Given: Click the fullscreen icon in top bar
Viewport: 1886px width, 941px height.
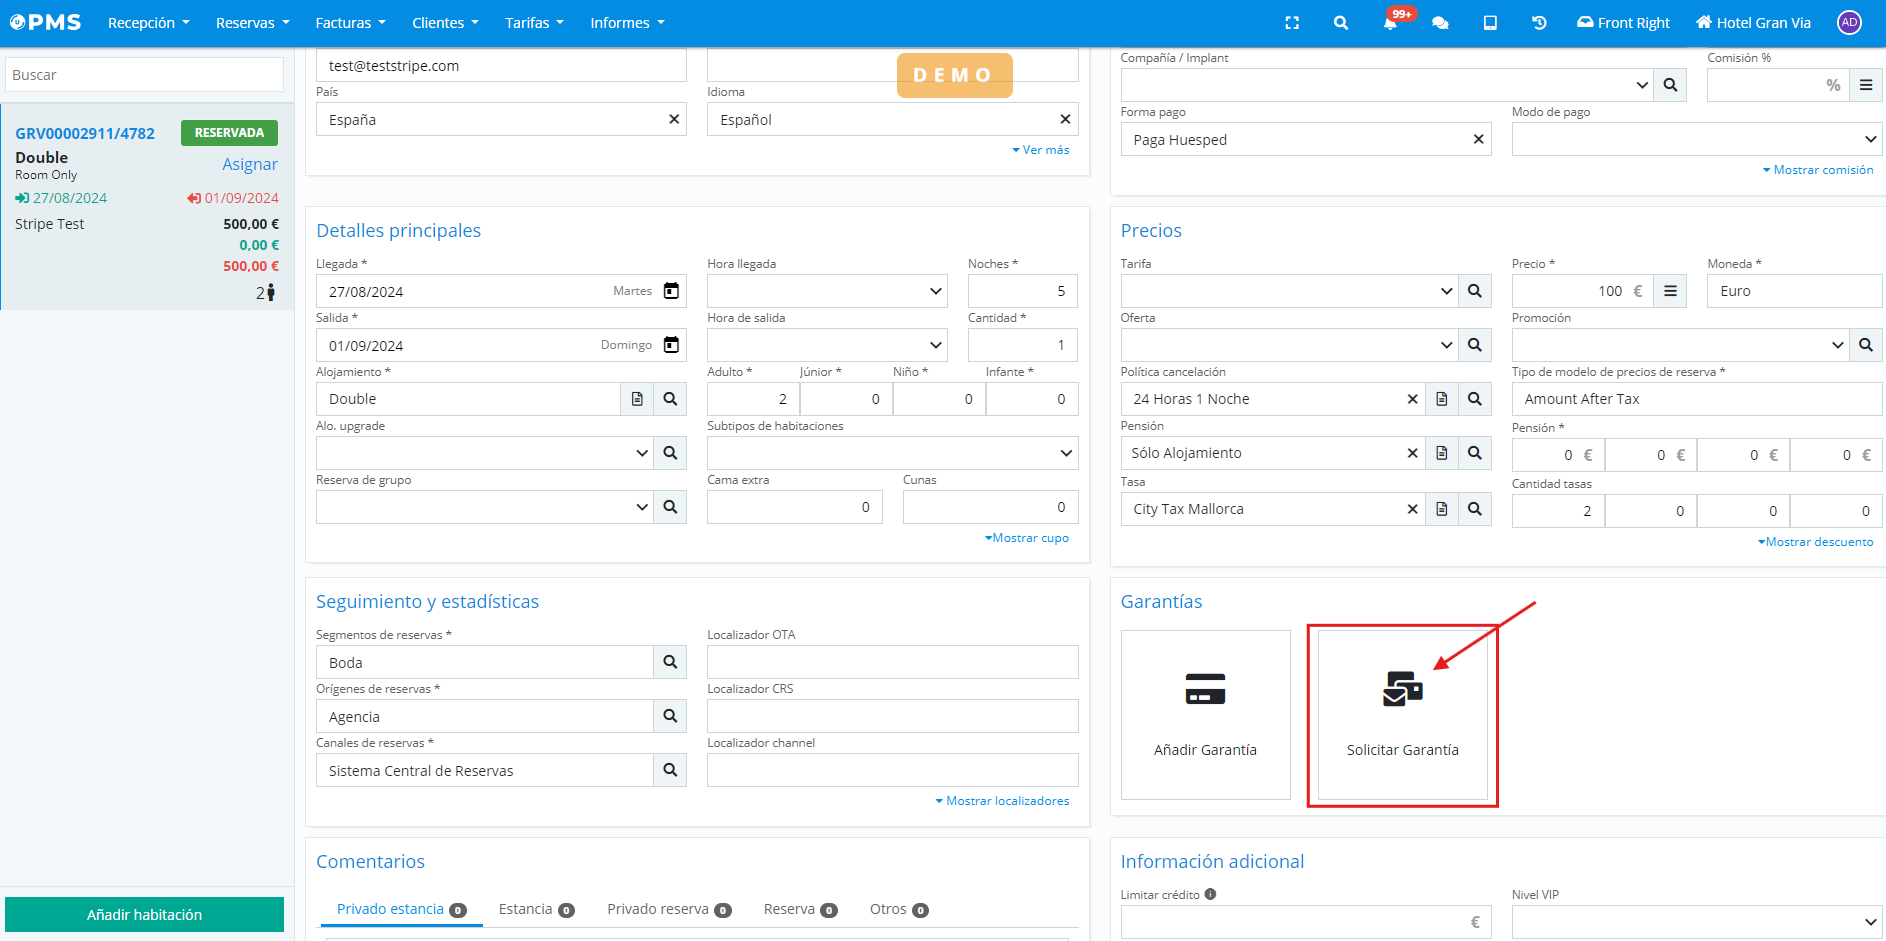Looking at the screenshot, I should coord(1292,23).
